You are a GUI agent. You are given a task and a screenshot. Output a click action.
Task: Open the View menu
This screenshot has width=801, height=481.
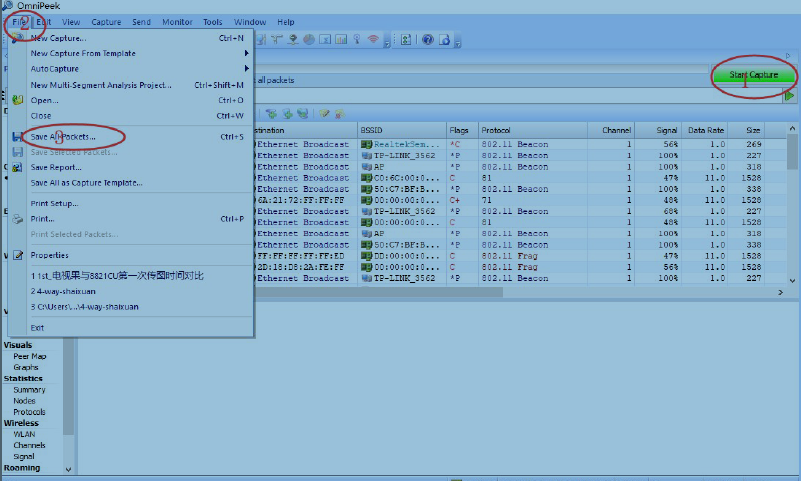click(71, 22)
